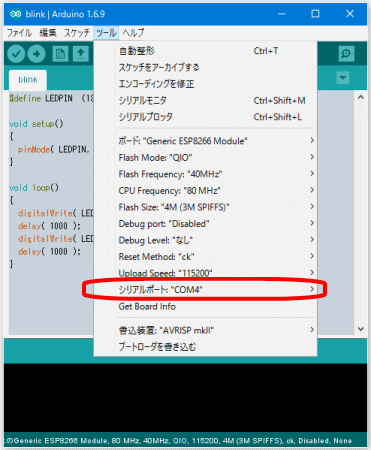Expand the Debug Level submenu
371x450 pixels.
pyautogui.click(x=205, y=240)
